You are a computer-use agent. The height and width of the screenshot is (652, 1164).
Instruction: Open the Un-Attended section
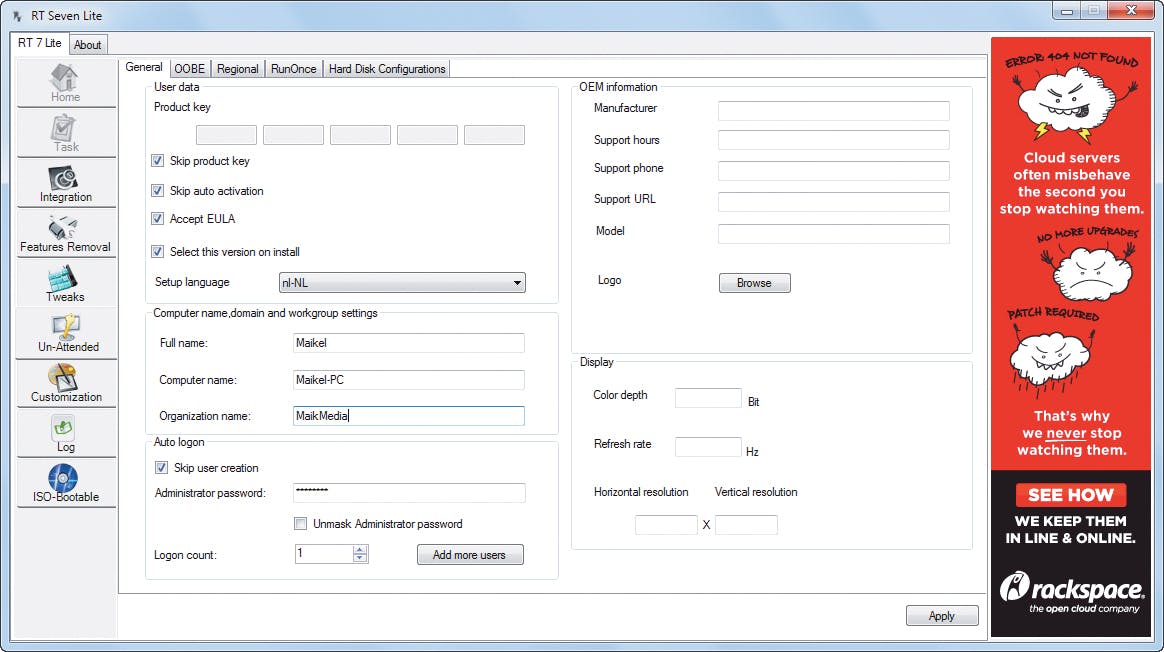65,333
